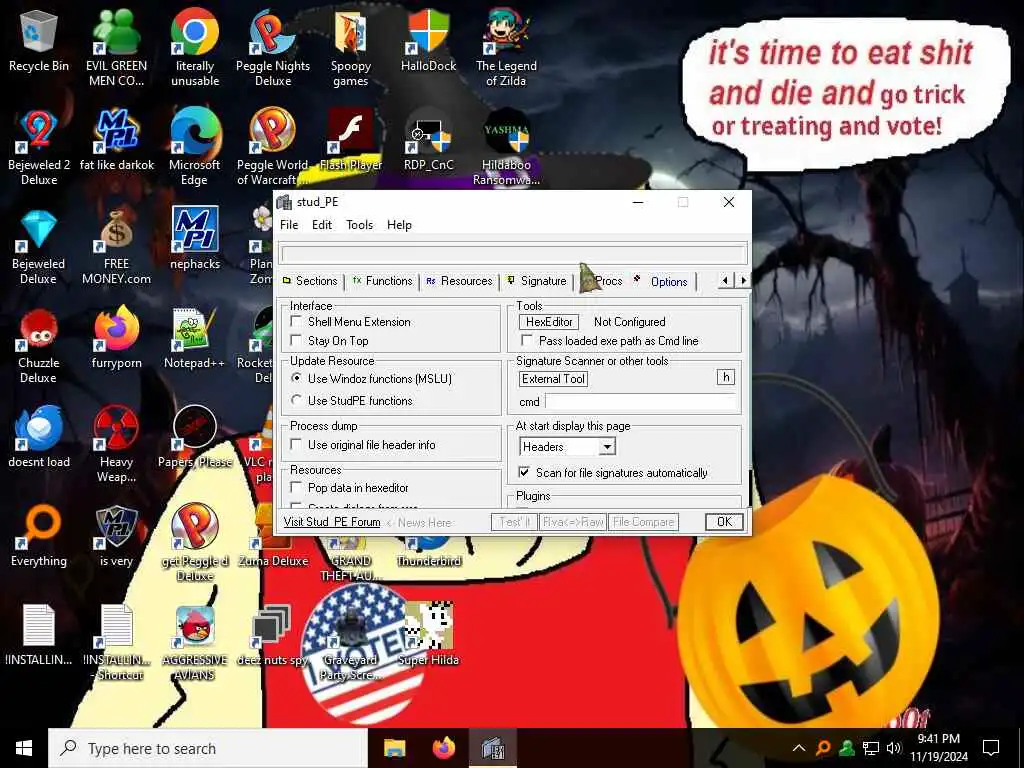1024x768 pixels.
Task: Open File Explorer from taskbar
Action: [394, 748]
